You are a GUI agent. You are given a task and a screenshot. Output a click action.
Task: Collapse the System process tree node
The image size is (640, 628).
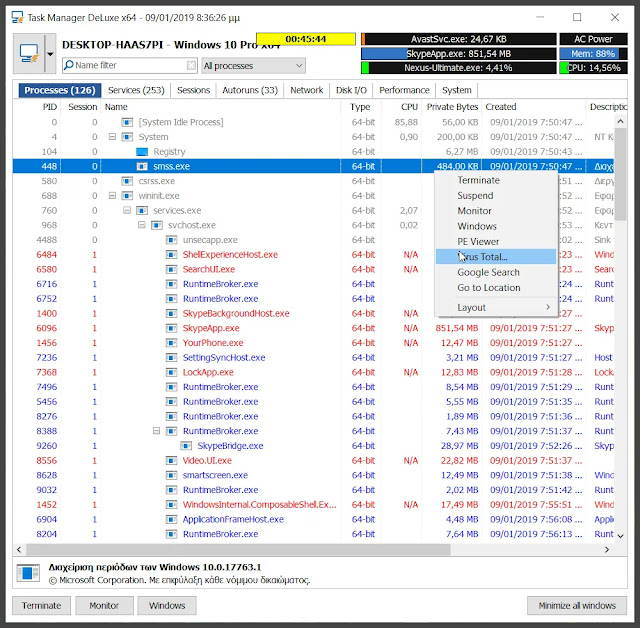click(x=112, y=137)
